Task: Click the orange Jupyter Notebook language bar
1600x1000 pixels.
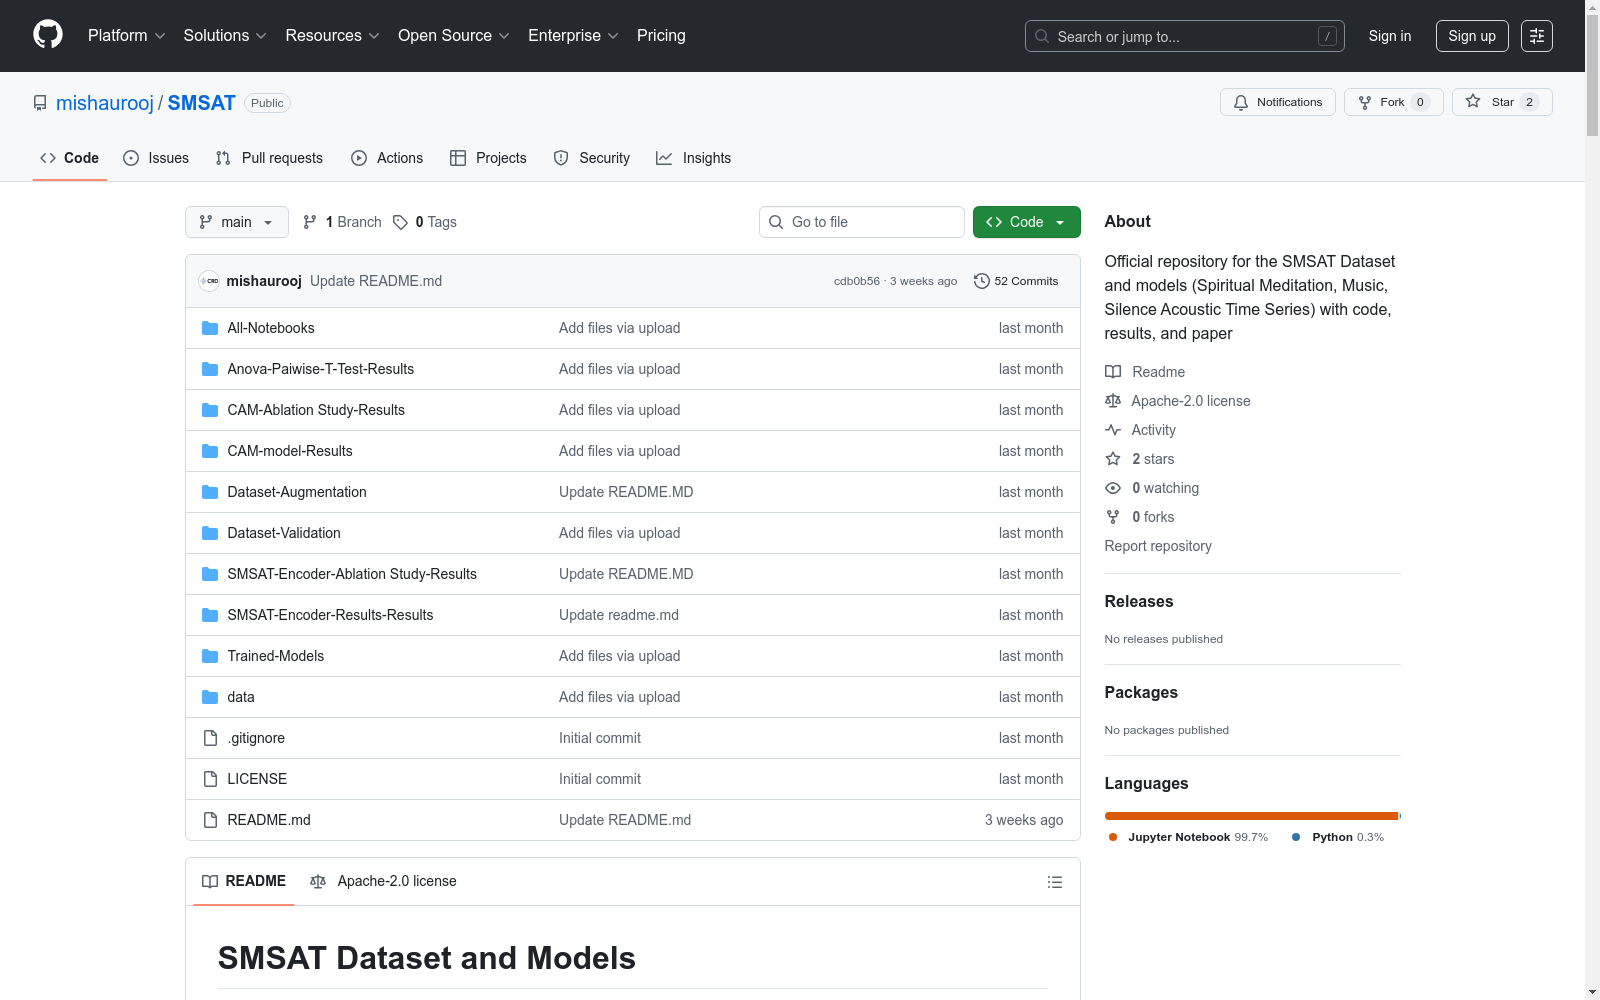Action: [x=1251, y=816]
